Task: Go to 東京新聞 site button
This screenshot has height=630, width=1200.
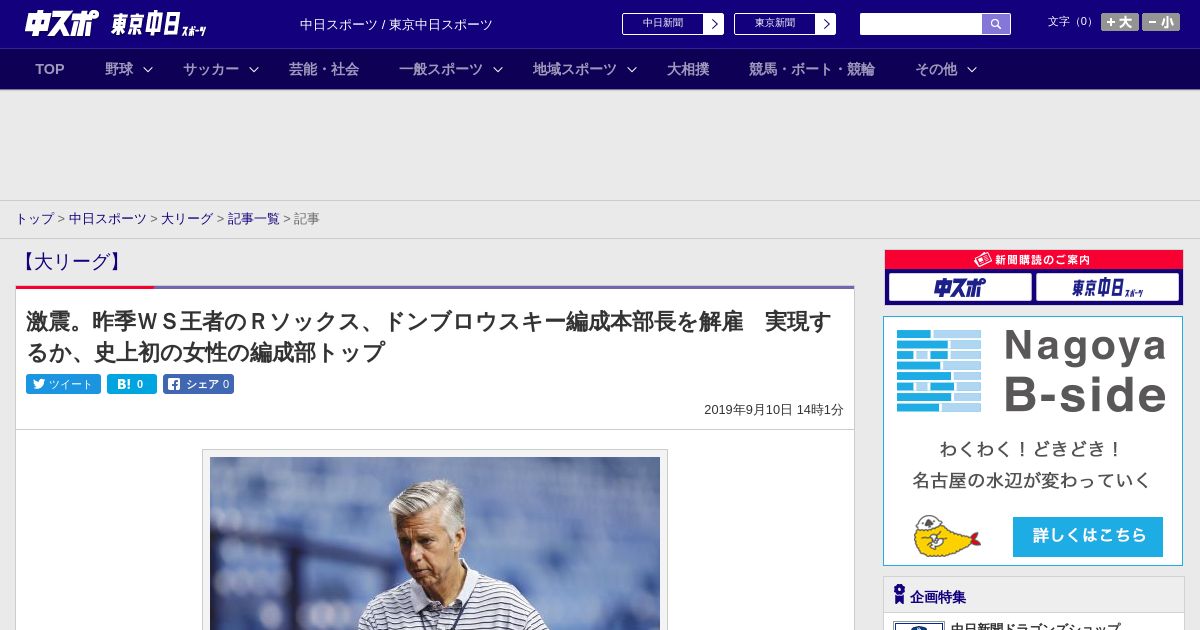Action: click(x=775, y=24)
